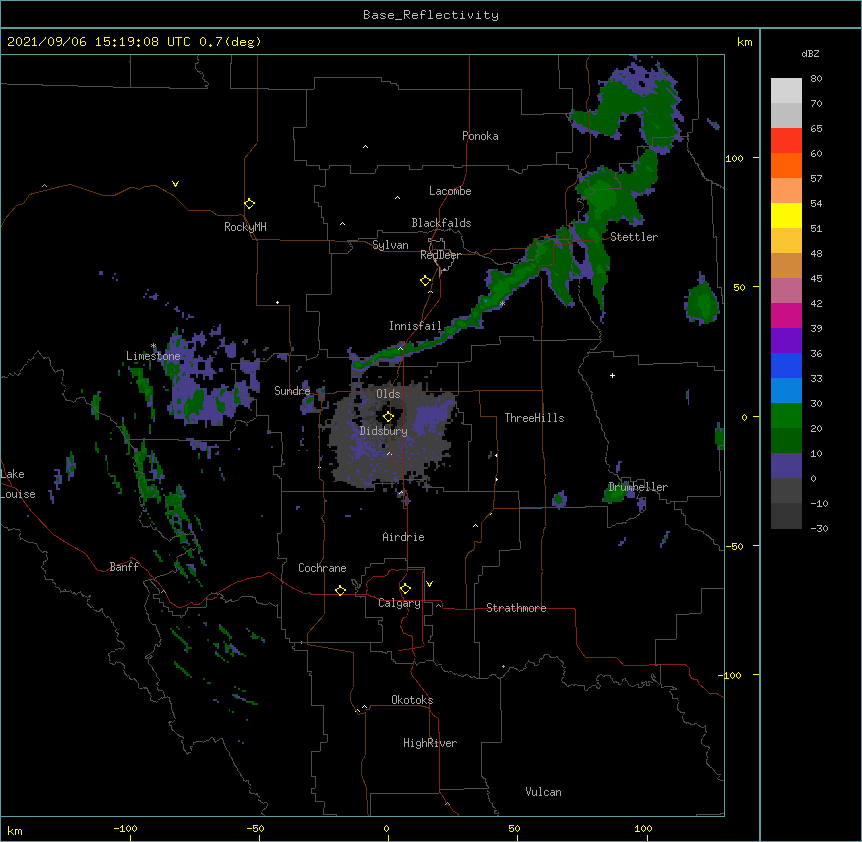The image size is (862, 842).
Task: Click the white plus marker north of Drumheller
Action: (x=612, y=375)
